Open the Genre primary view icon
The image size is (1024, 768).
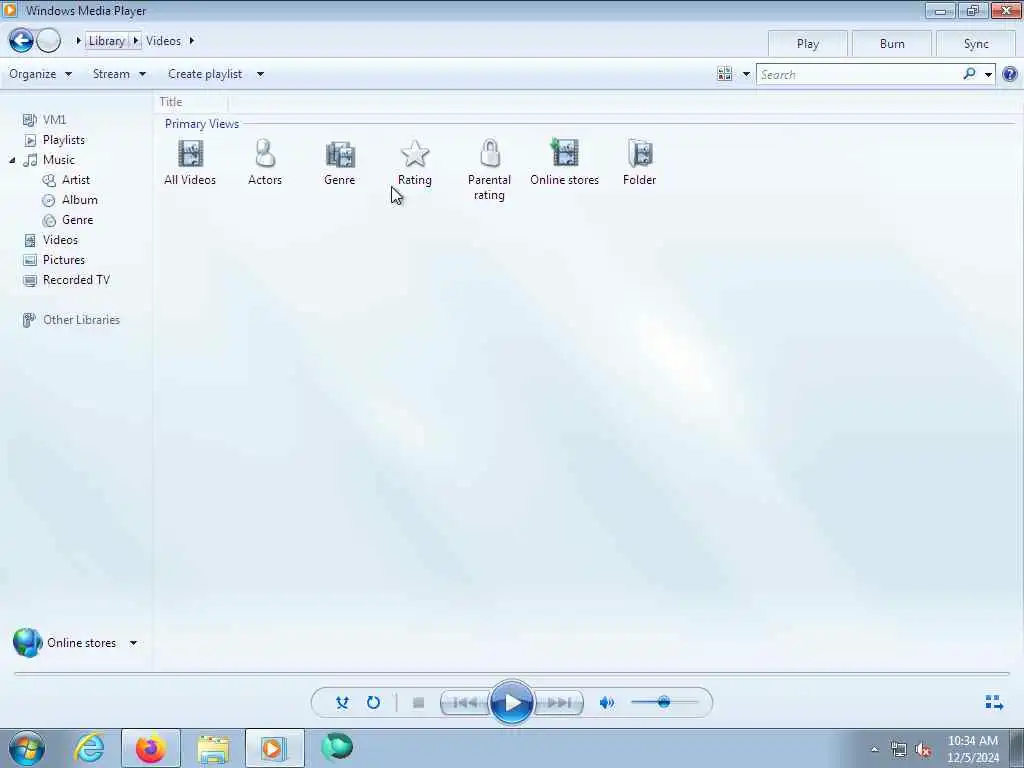point(340,163)
